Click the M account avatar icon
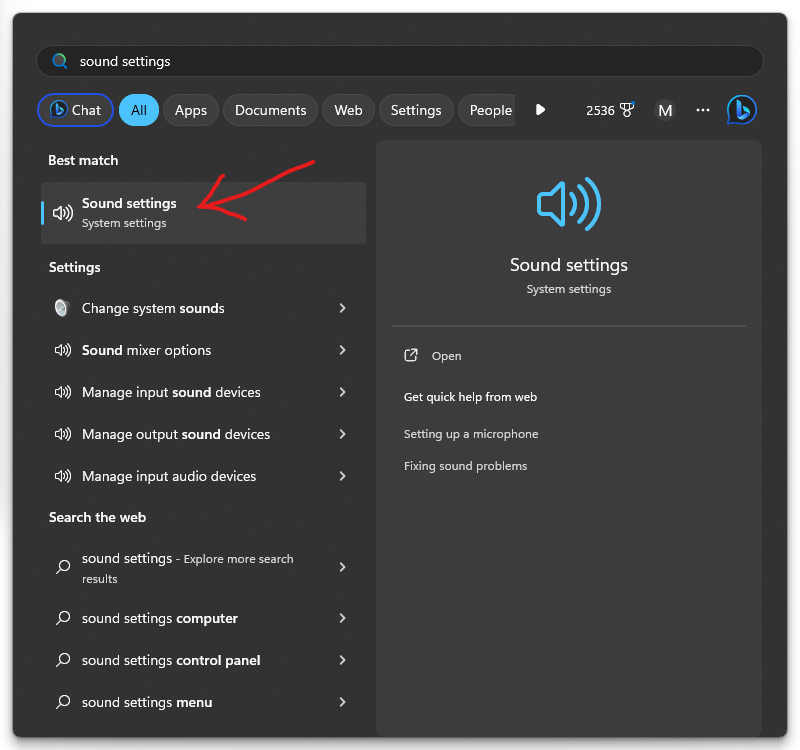This screenshot has height=750, width=800. click(x=665, y=110)
